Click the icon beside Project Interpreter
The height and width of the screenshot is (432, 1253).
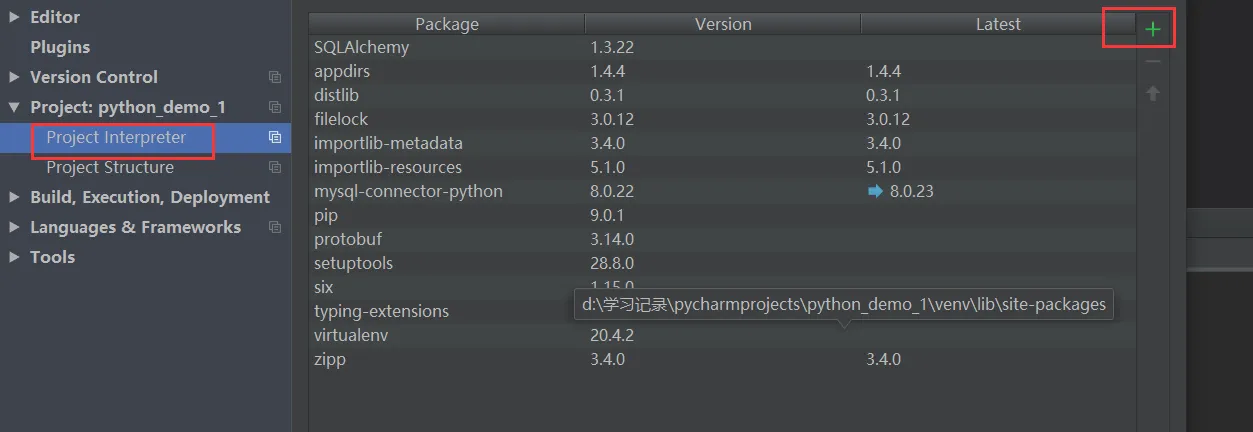[x=275, y=137]
